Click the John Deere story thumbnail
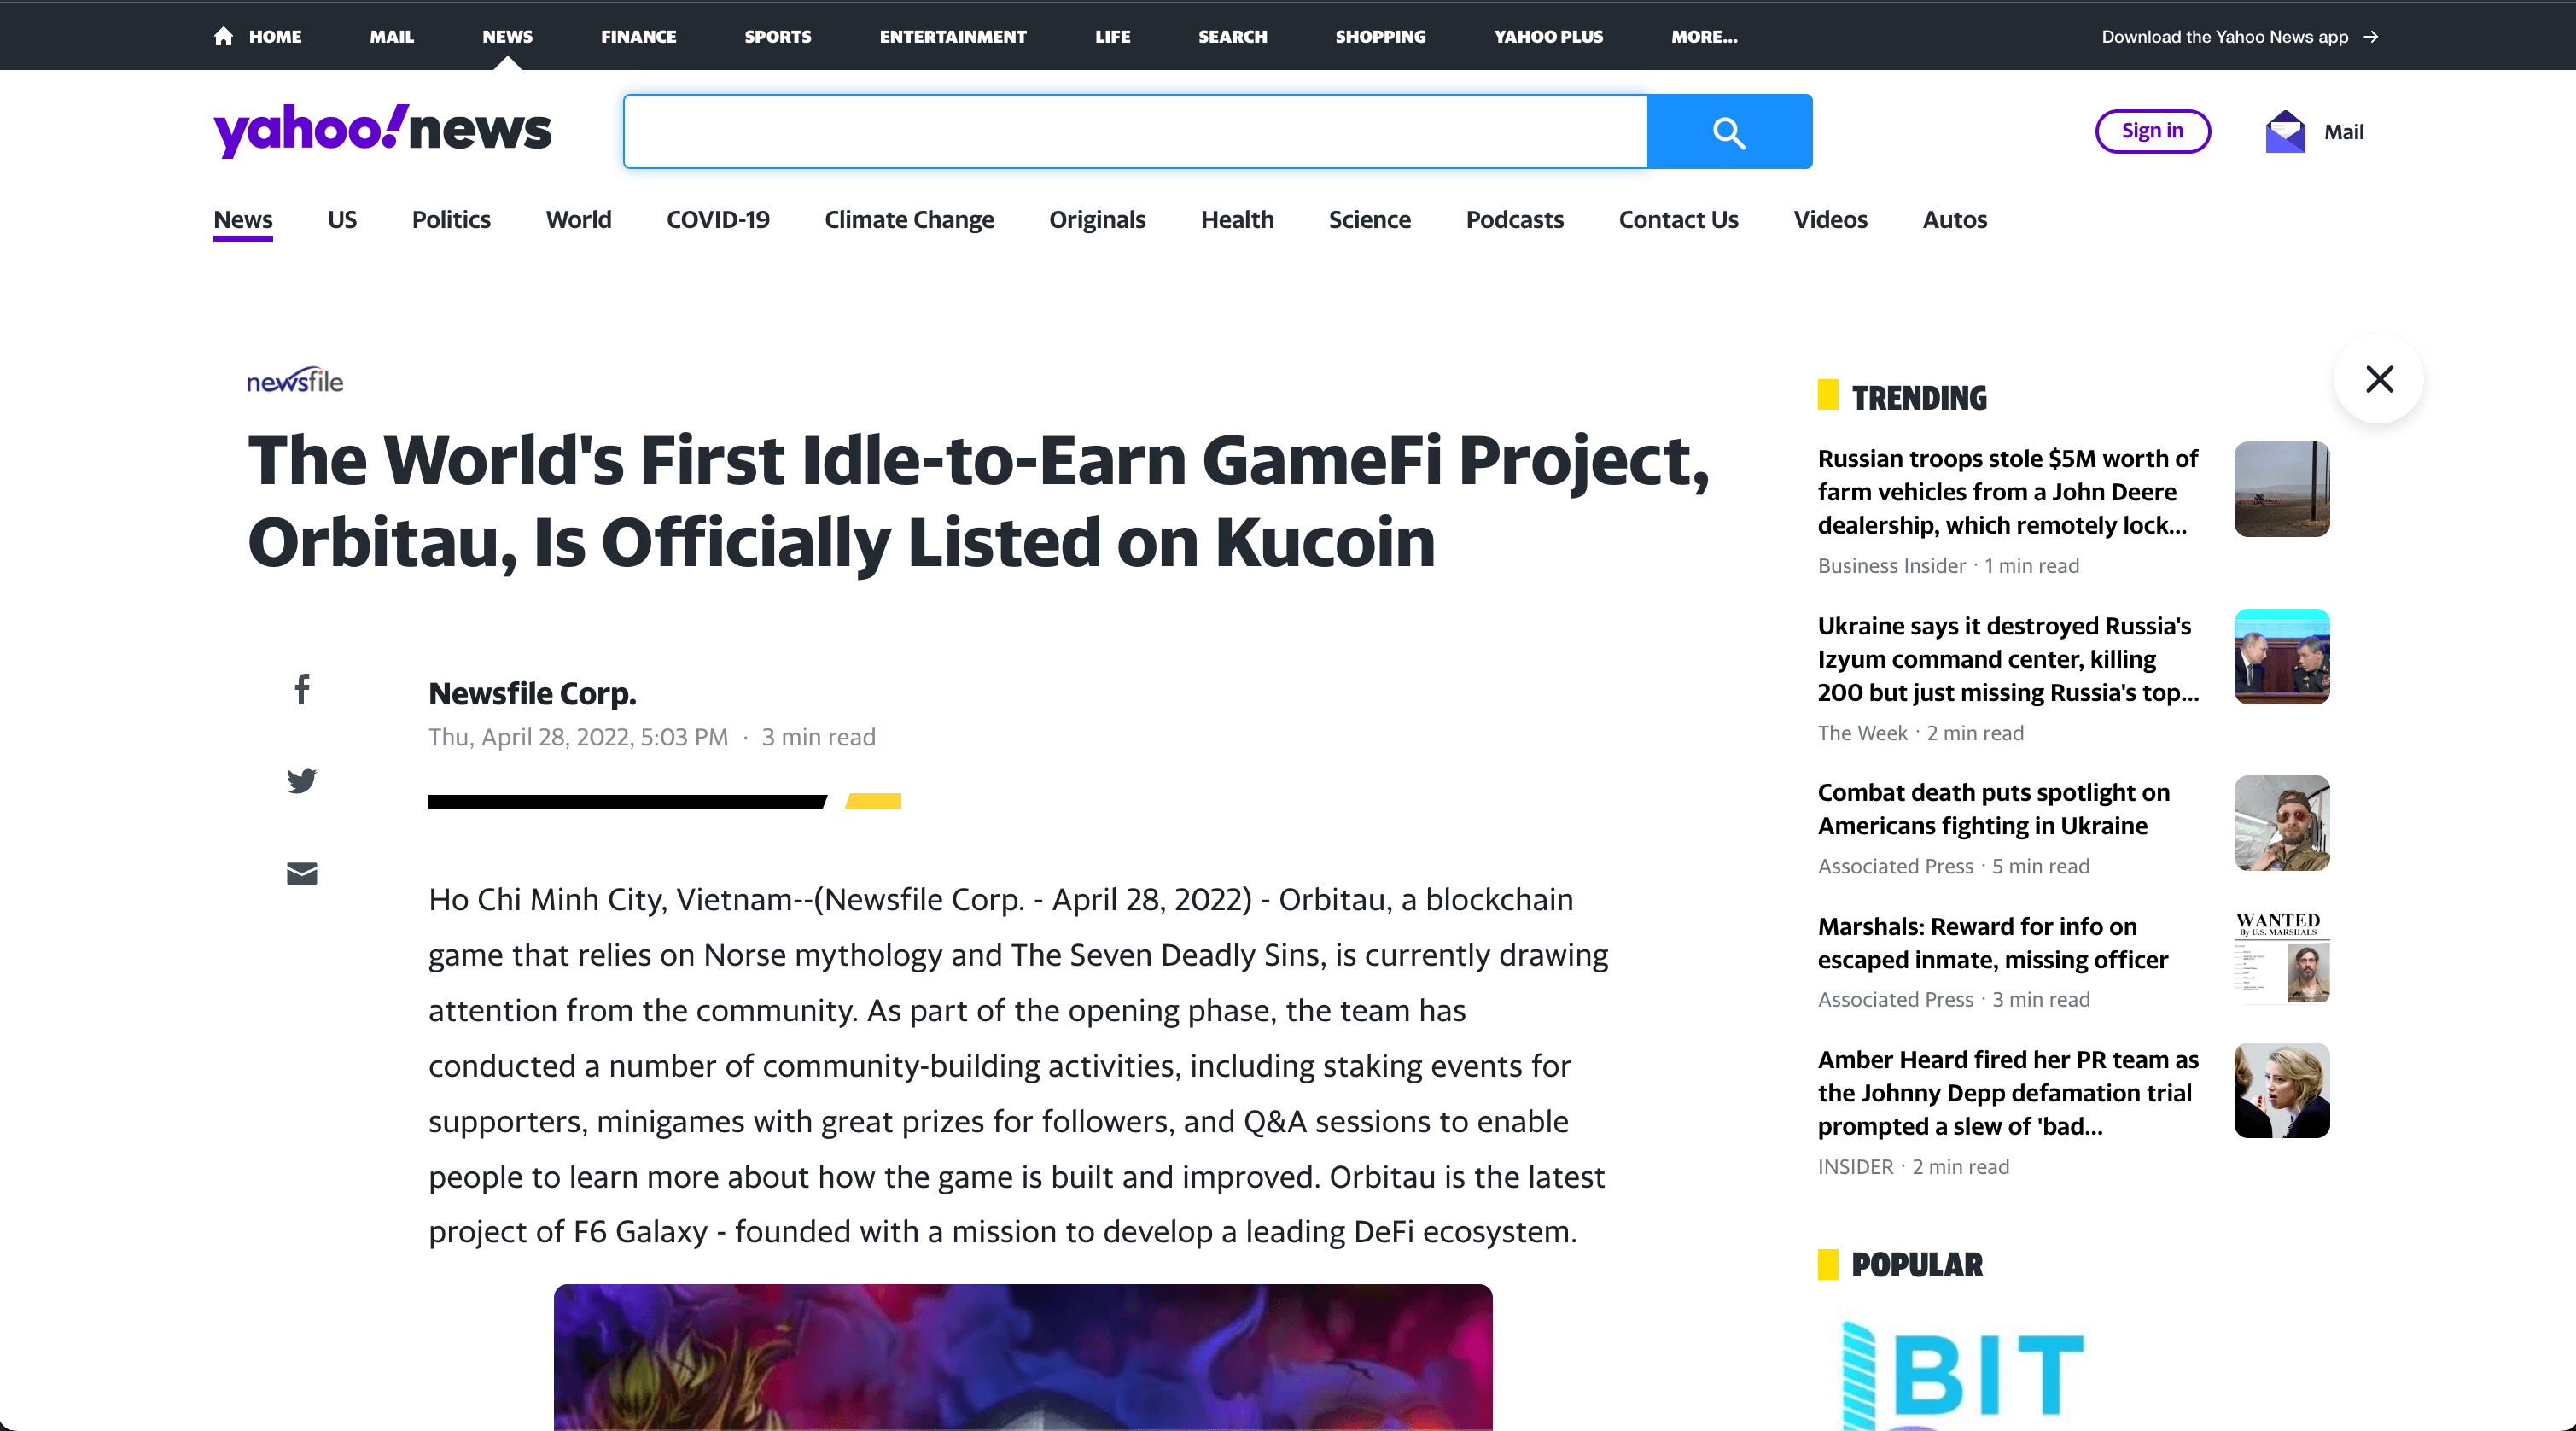The image size is (2576, 1431). [2282, 489]
